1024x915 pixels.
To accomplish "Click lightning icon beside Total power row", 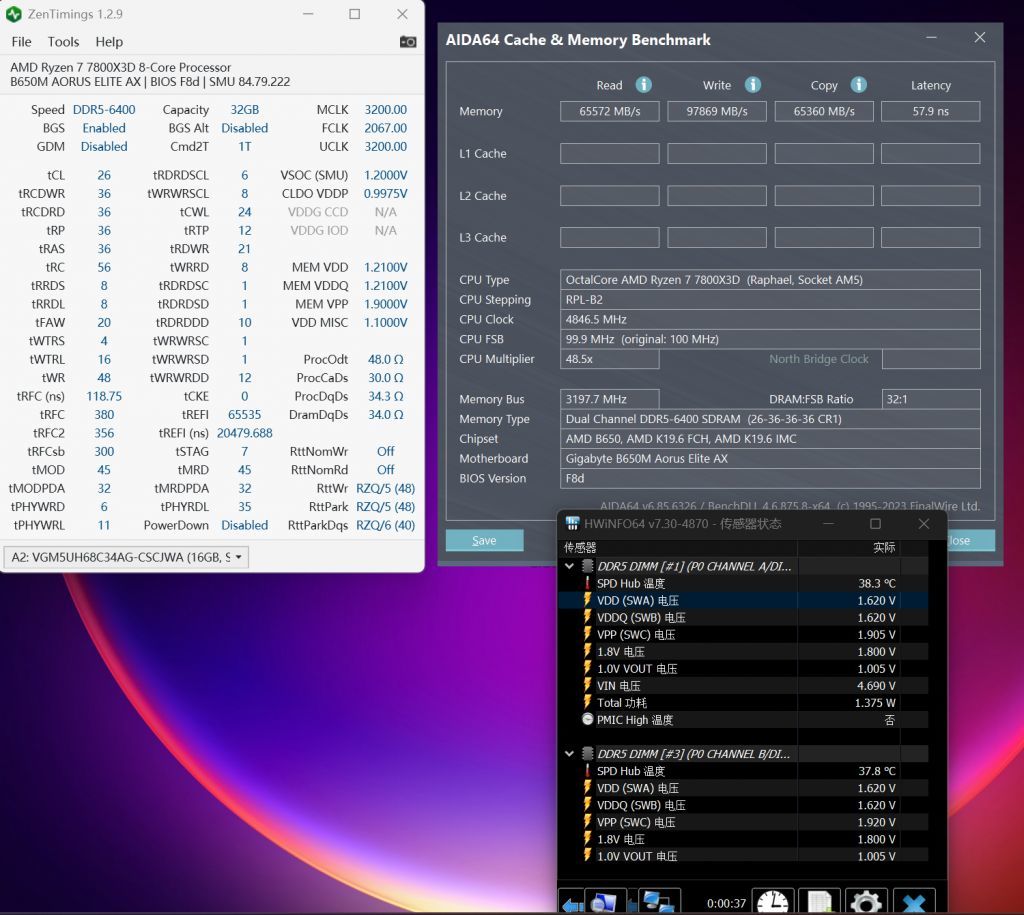I will point(587,702).
